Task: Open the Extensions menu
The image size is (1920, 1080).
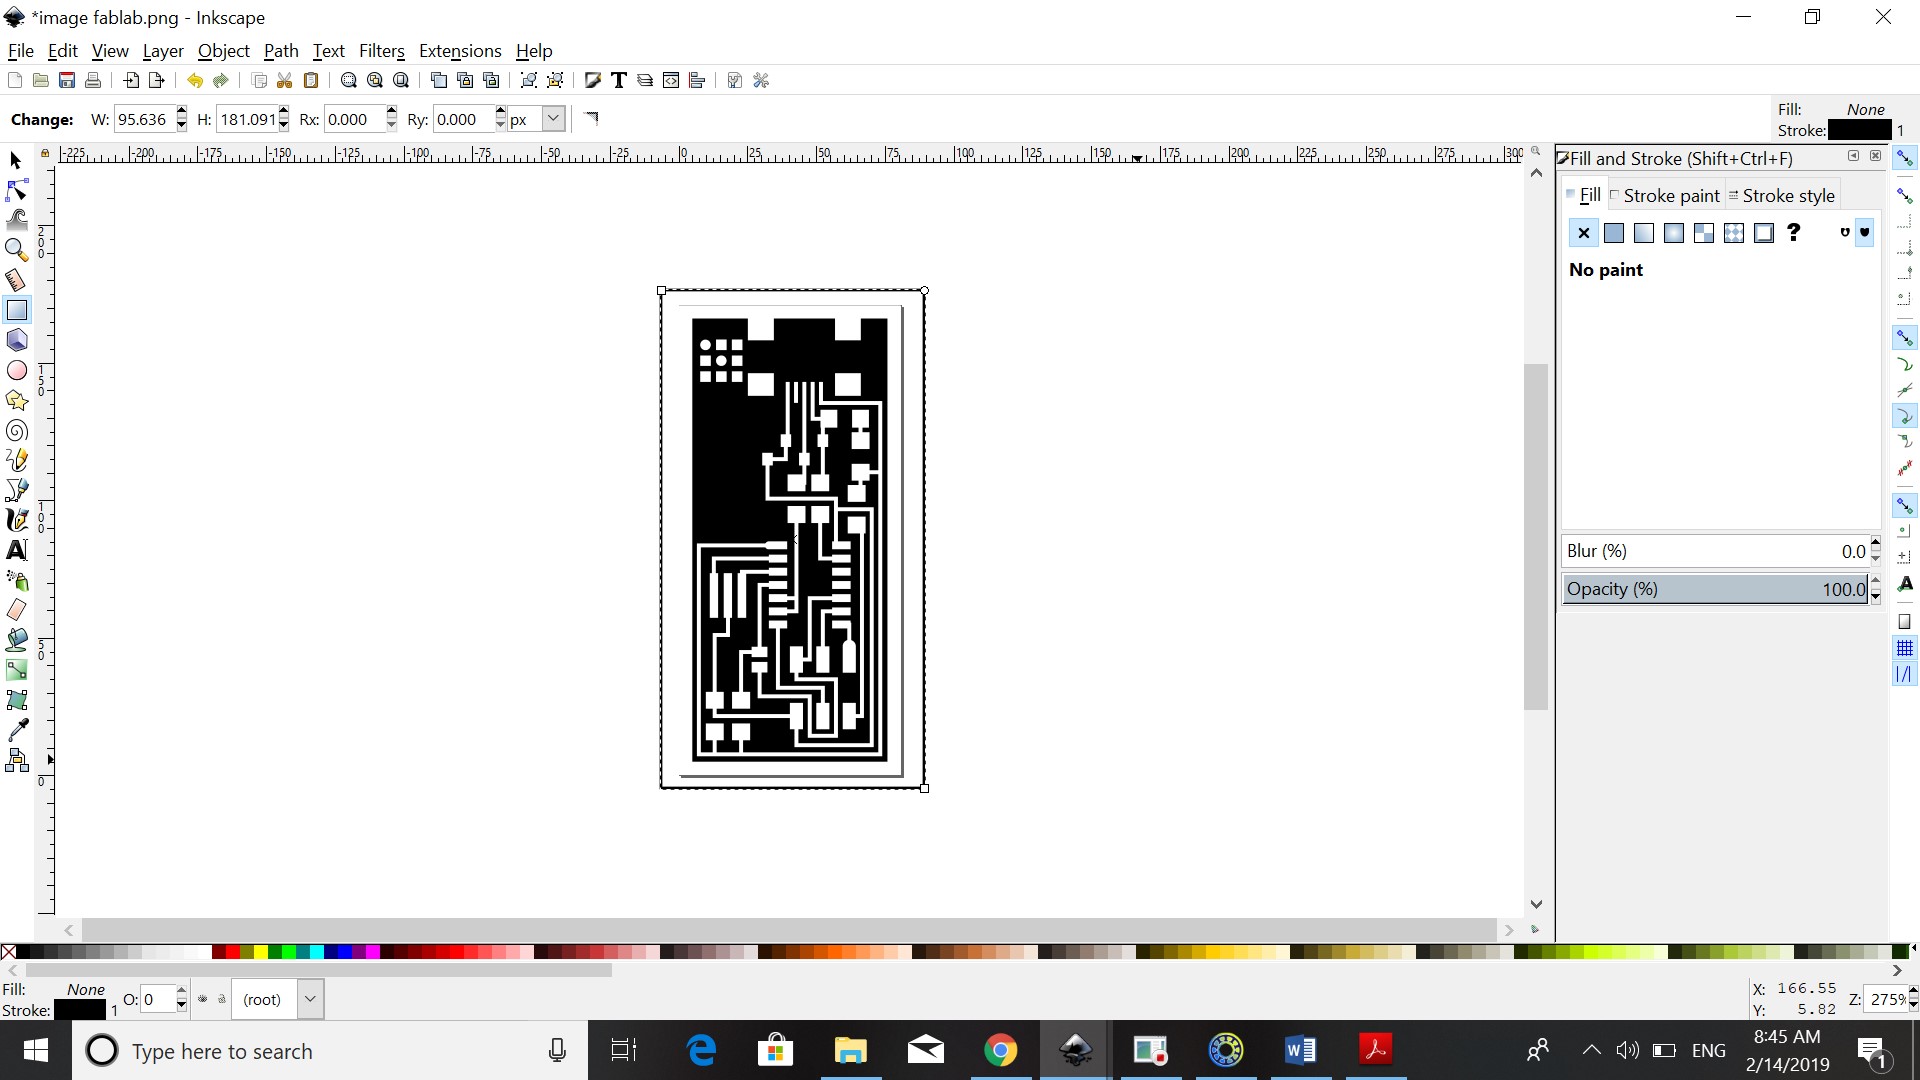Action: [459, 51]
